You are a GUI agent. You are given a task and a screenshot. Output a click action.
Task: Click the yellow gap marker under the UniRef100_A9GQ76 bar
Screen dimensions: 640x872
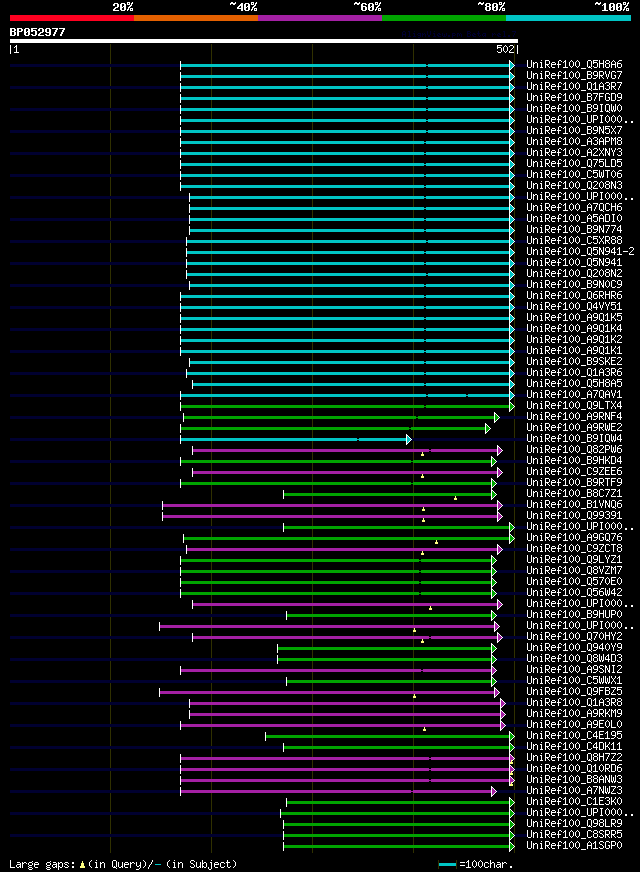pyautogui.click(x=436, y=542)
